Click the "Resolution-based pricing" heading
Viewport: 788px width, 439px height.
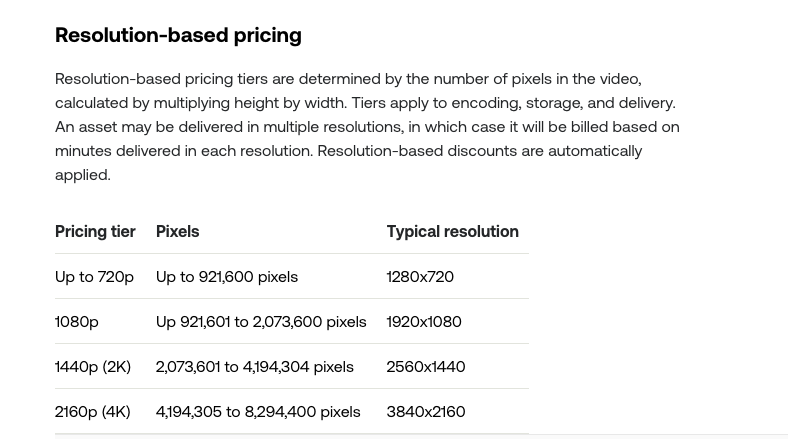(x=178, y=35)
